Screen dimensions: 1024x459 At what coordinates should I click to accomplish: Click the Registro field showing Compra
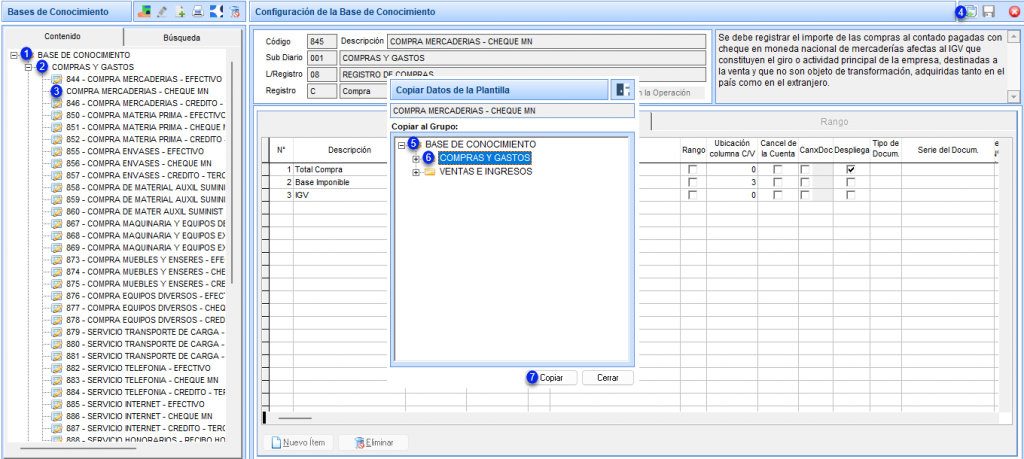[364, 91]
